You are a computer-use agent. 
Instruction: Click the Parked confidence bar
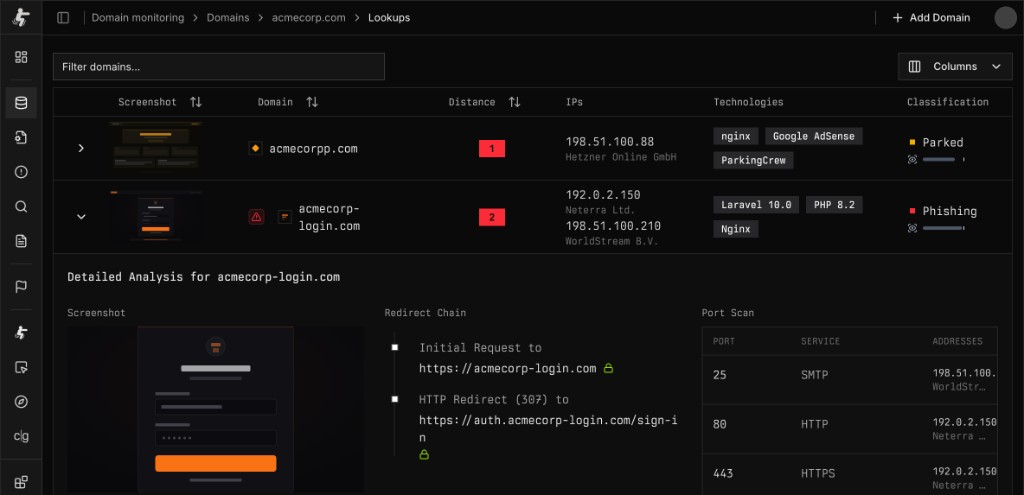point(944,159)
